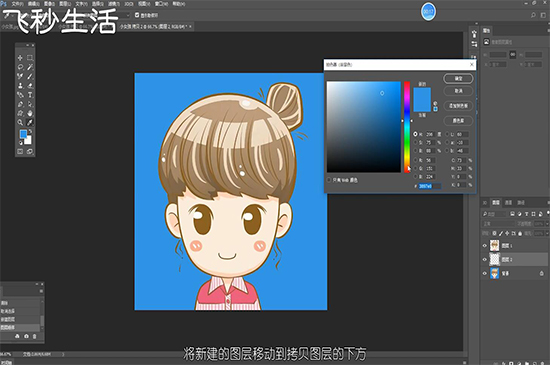Open the layer fill dropdown arrow
The image size is (550, 365).
pos(547,233)
